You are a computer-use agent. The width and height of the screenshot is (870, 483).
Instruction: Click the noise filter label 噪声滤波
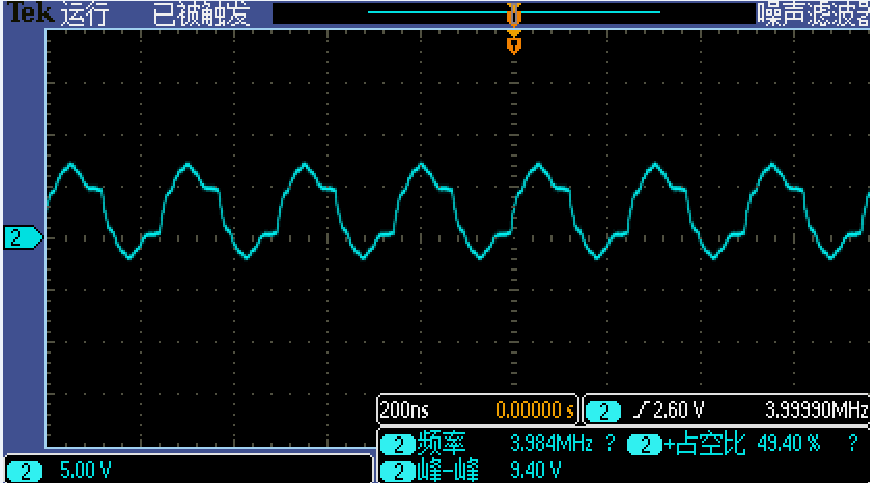tap(813, 13)
